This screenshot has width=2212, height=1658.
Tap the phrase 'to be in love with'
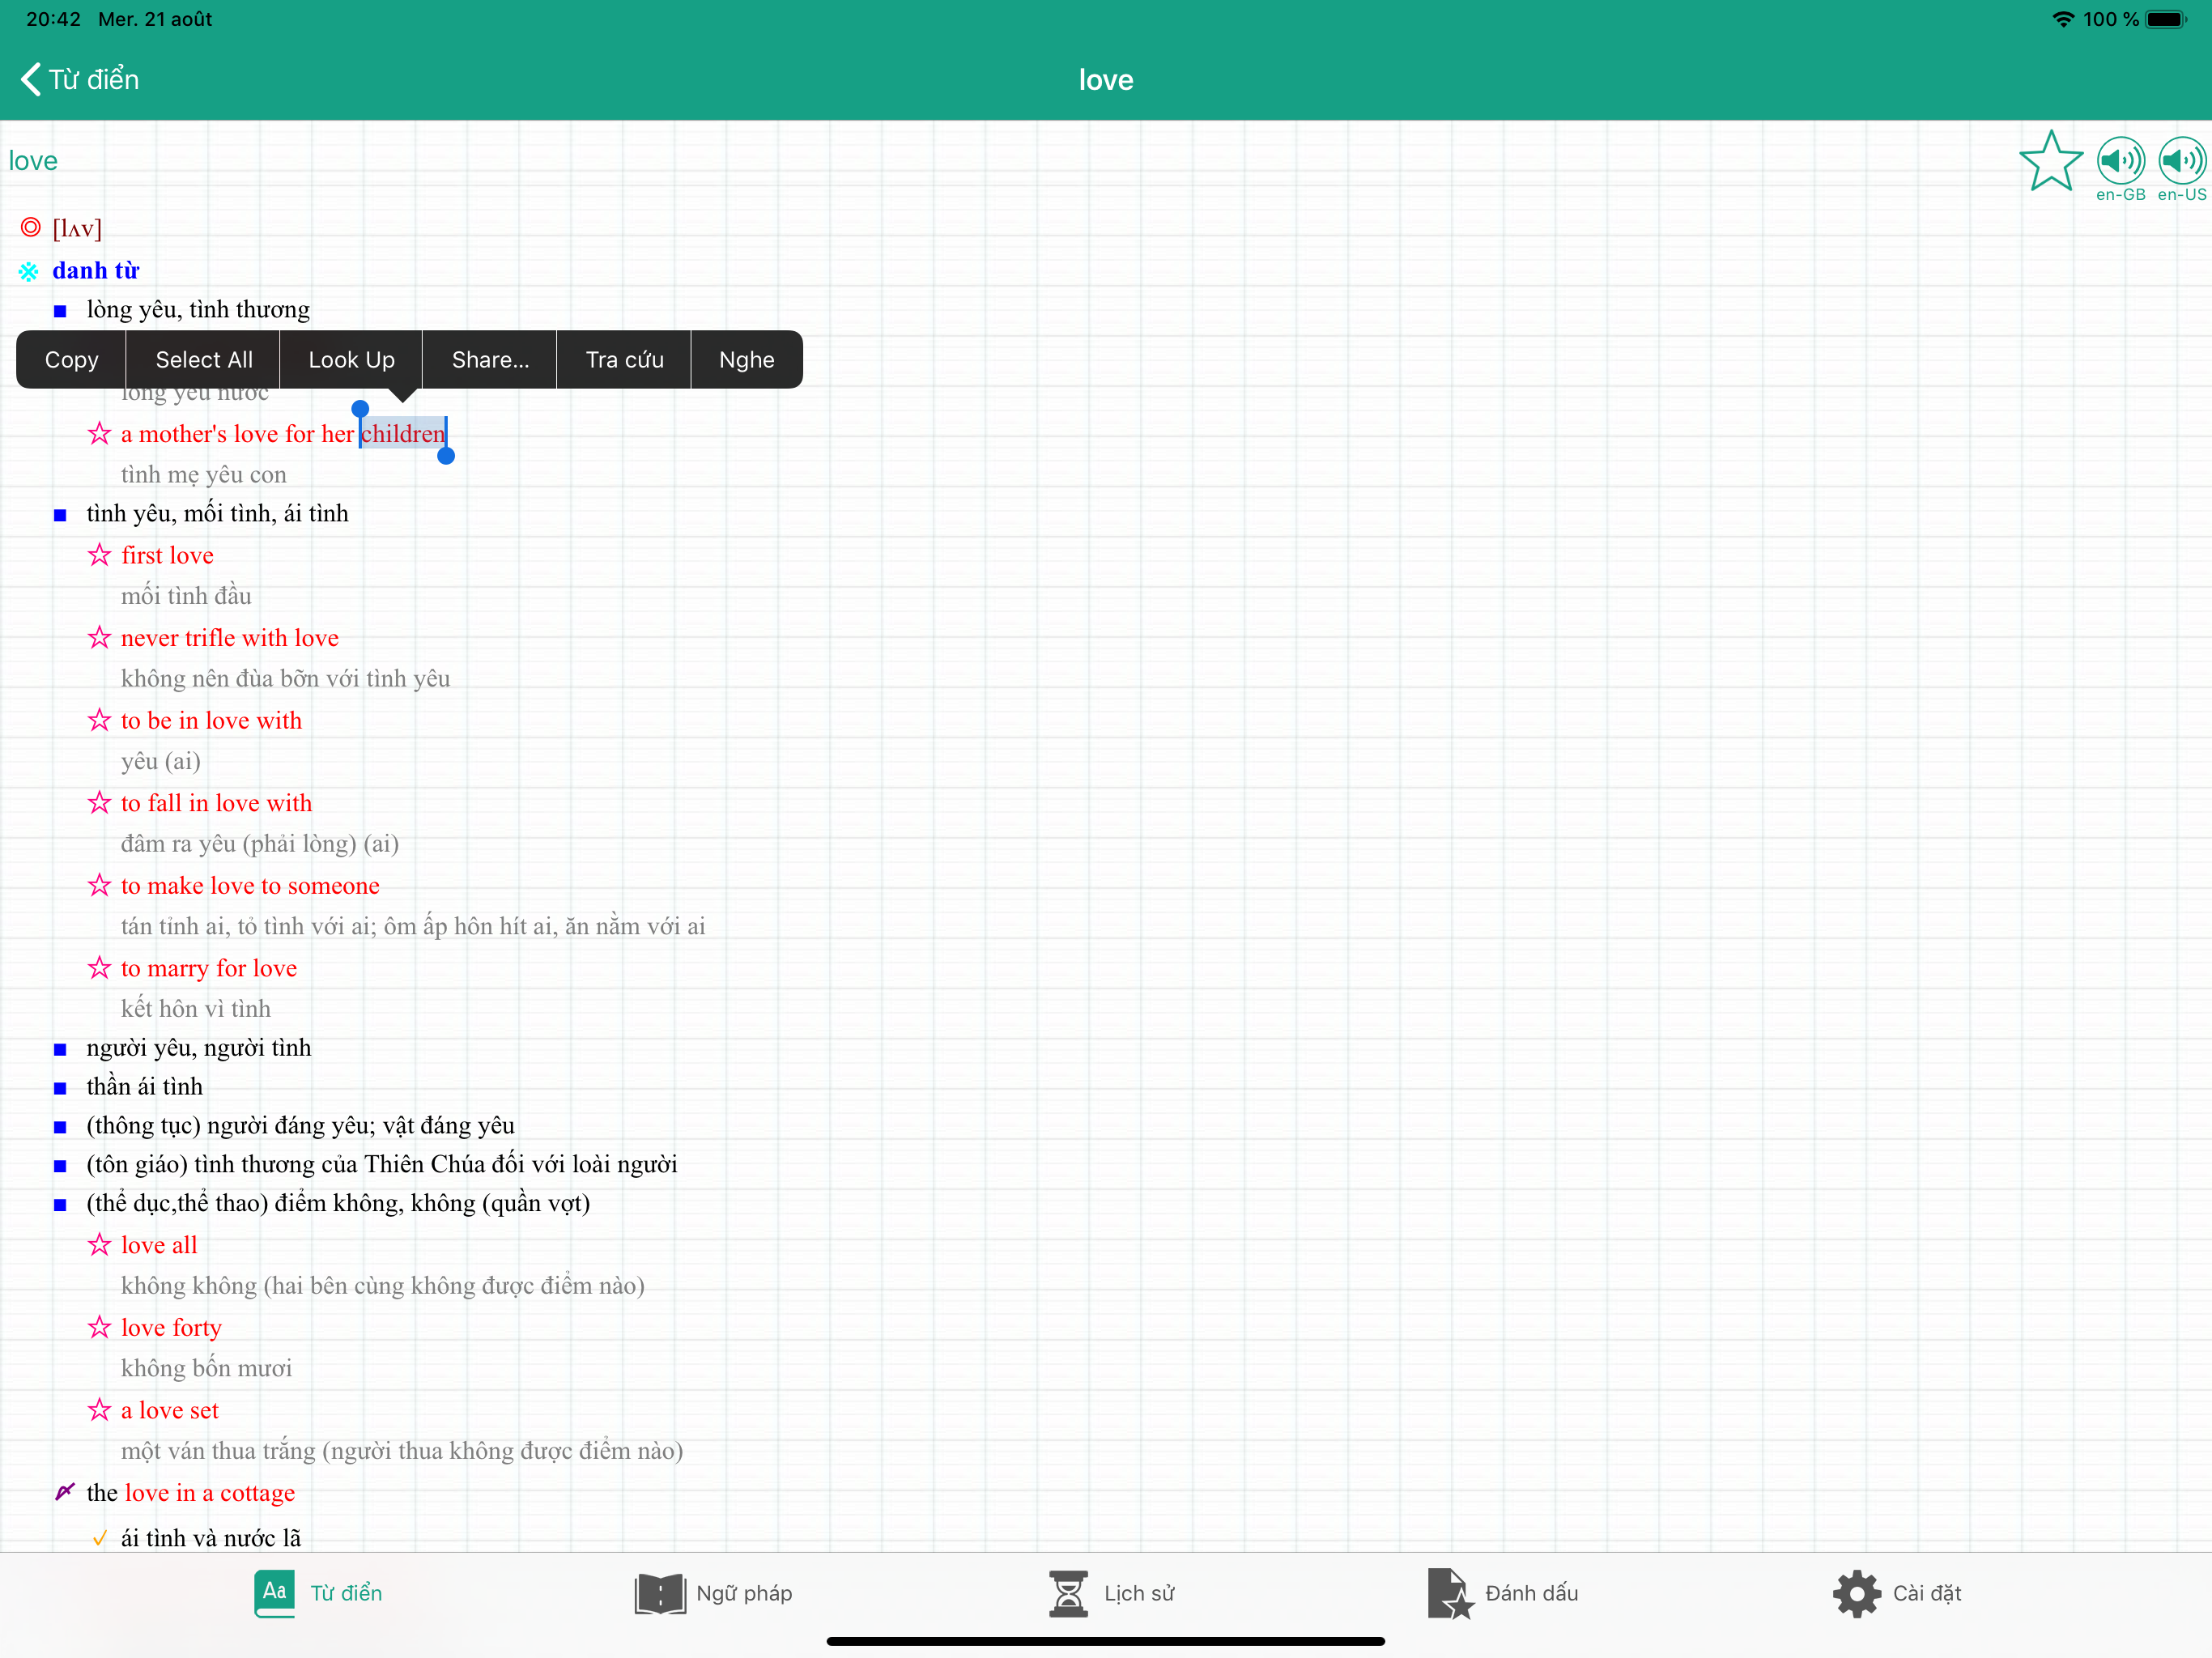point(212,720)
